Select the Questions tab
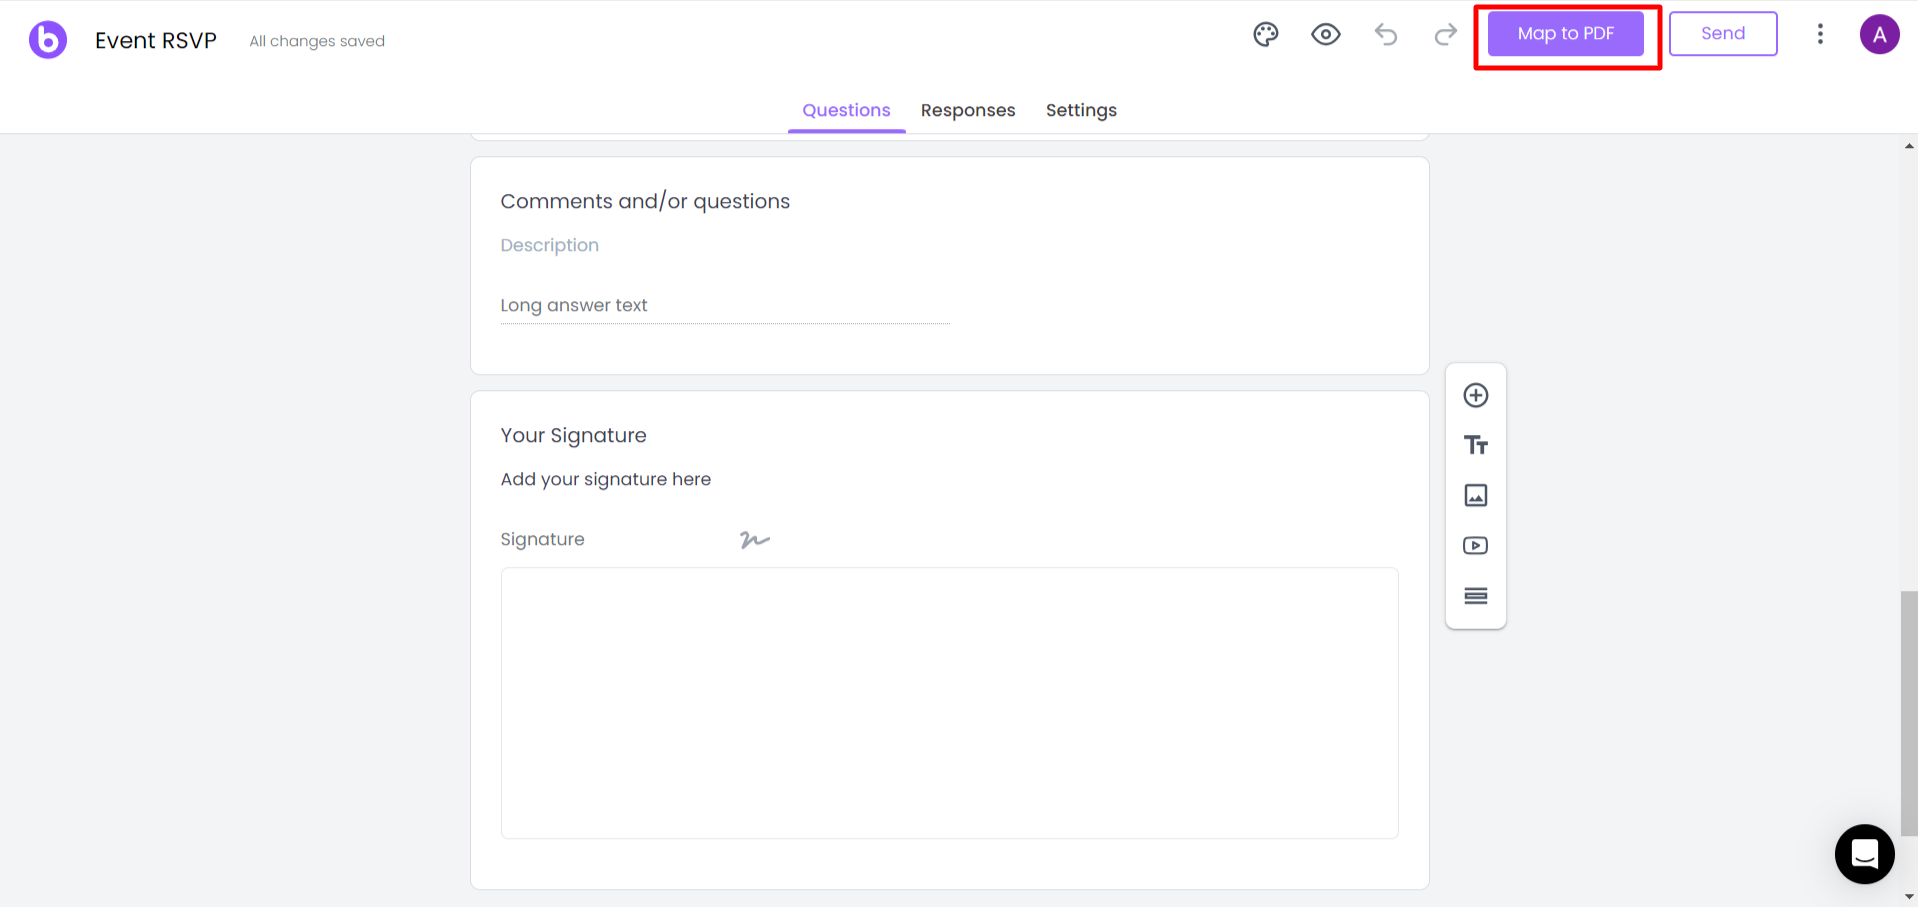This screenshot has height=907, width=1918. click(846, 110)
